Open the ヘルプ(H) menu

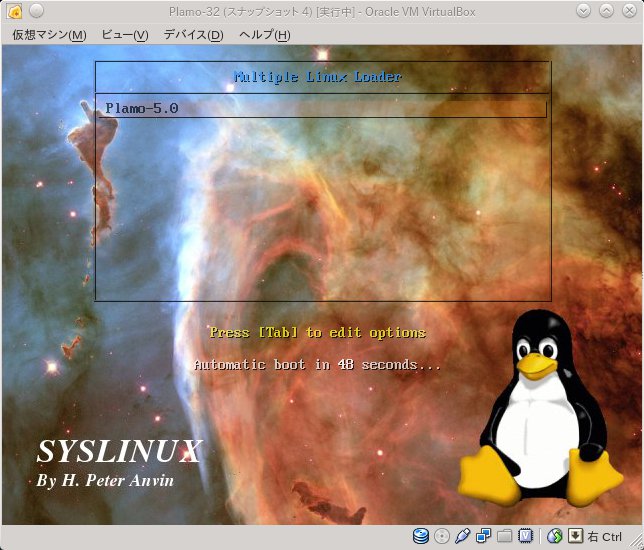tap(264, 35)
